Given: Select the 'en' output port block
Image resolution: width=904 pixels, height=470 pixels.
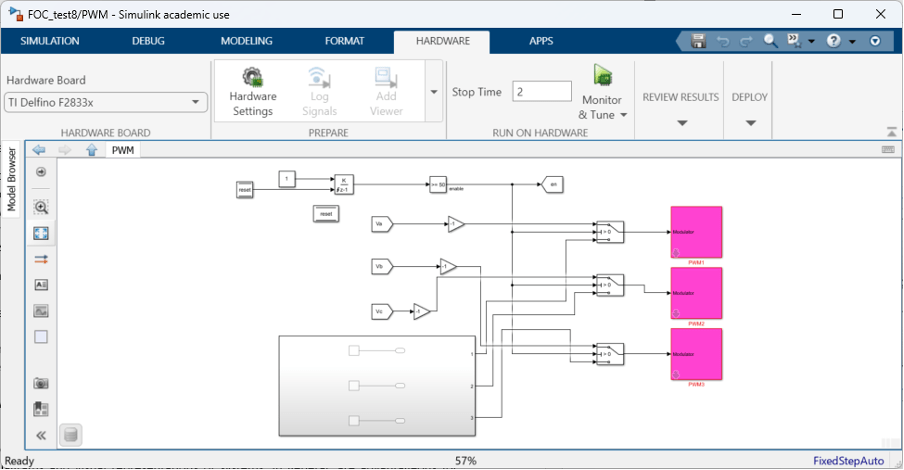Looking at the screenshot, I should [552, 185].
